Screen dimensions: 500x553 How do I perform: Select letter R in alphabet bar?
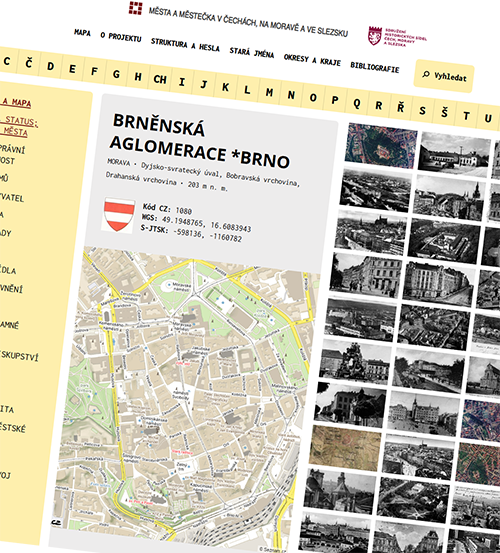(378, 105)
